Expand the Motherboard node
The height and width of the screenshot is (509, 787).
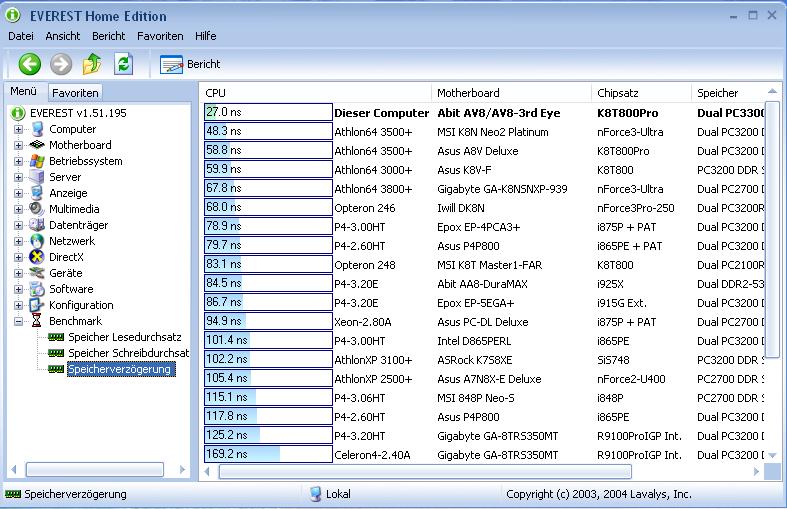18,146
